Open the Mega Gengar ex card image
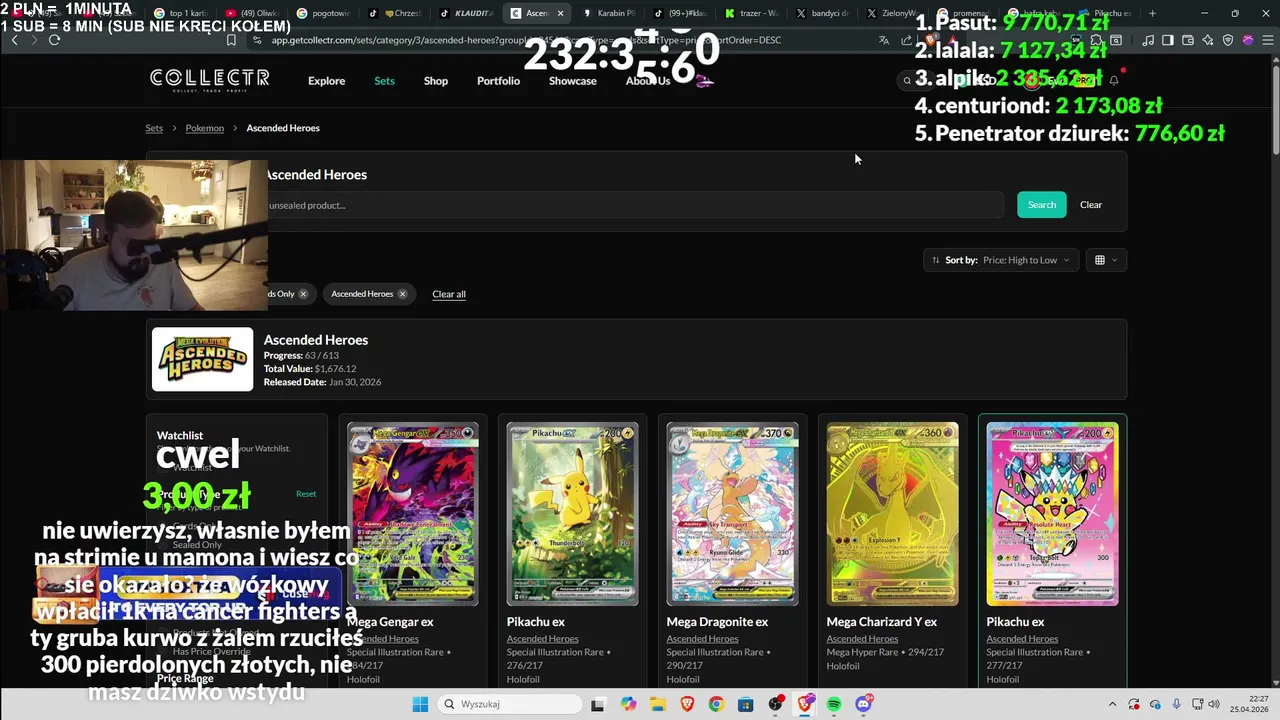 [x=413, y=514]
